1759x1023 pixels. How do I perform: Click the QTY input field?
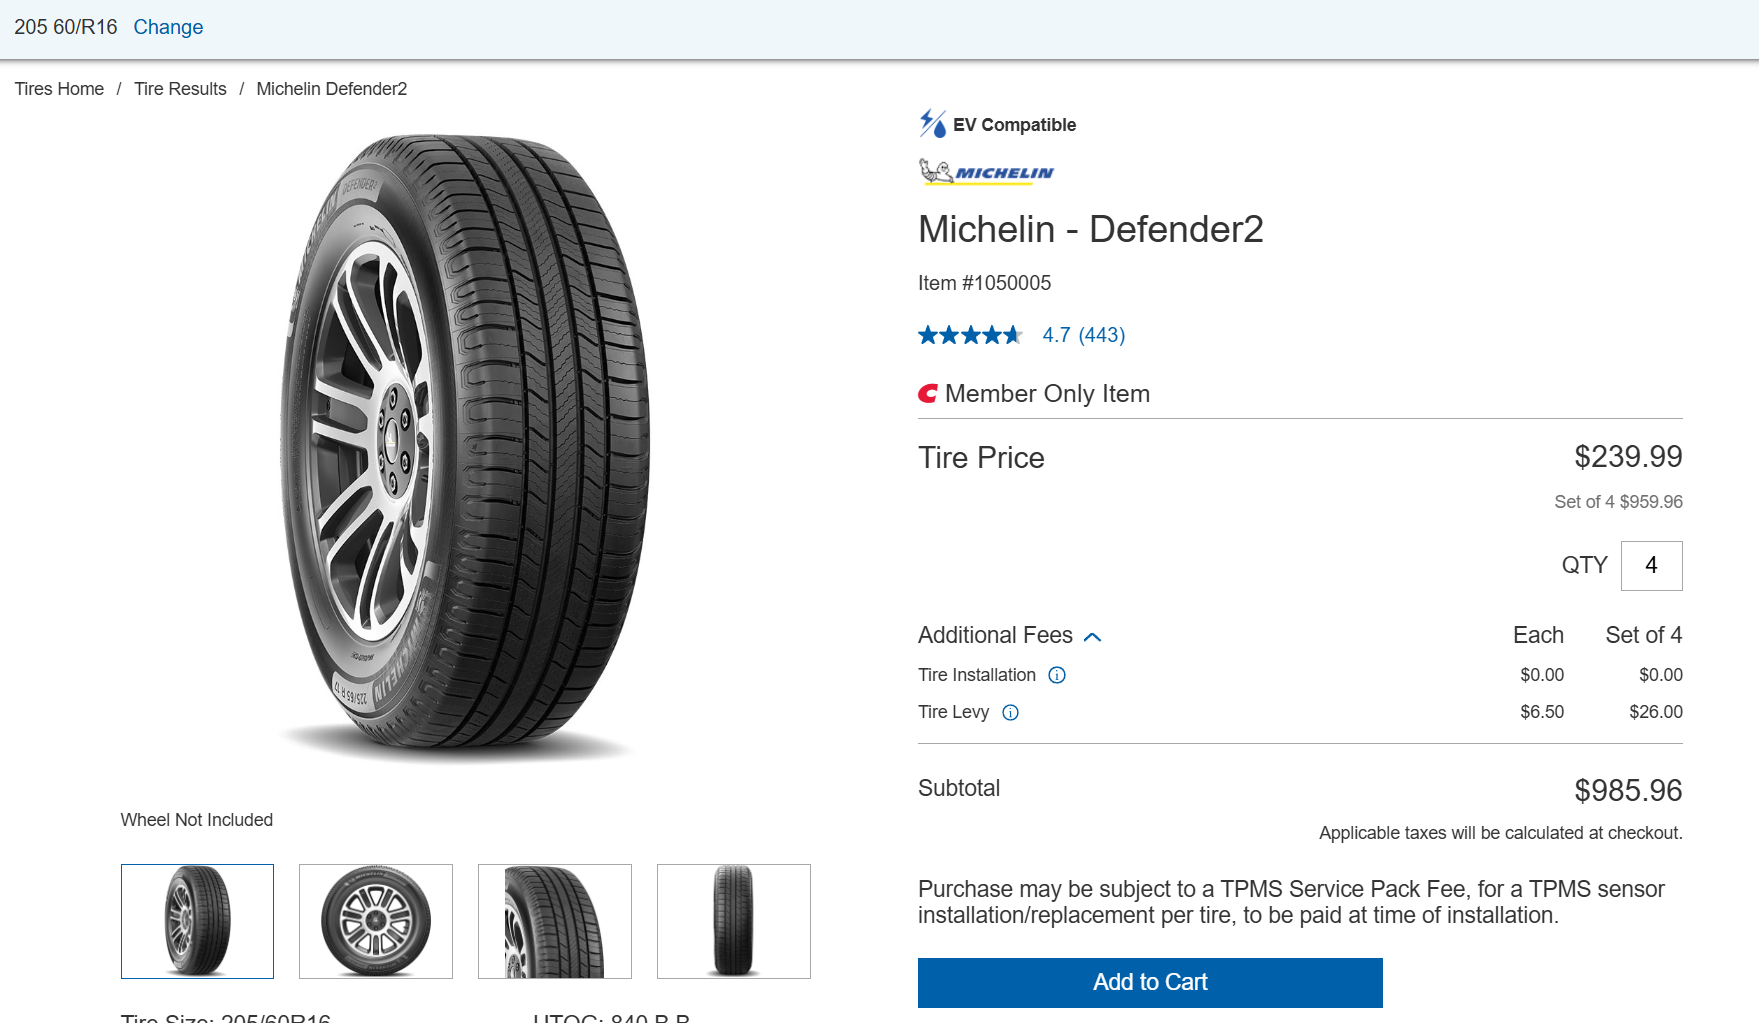(x=1651, y=565)
